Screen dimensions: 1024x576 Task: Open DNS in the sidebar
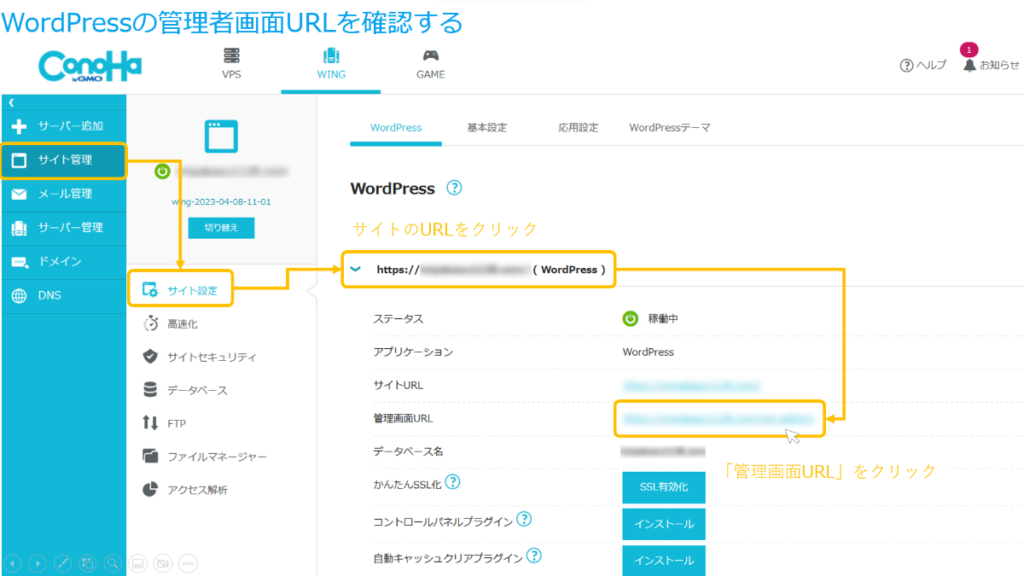63,296
